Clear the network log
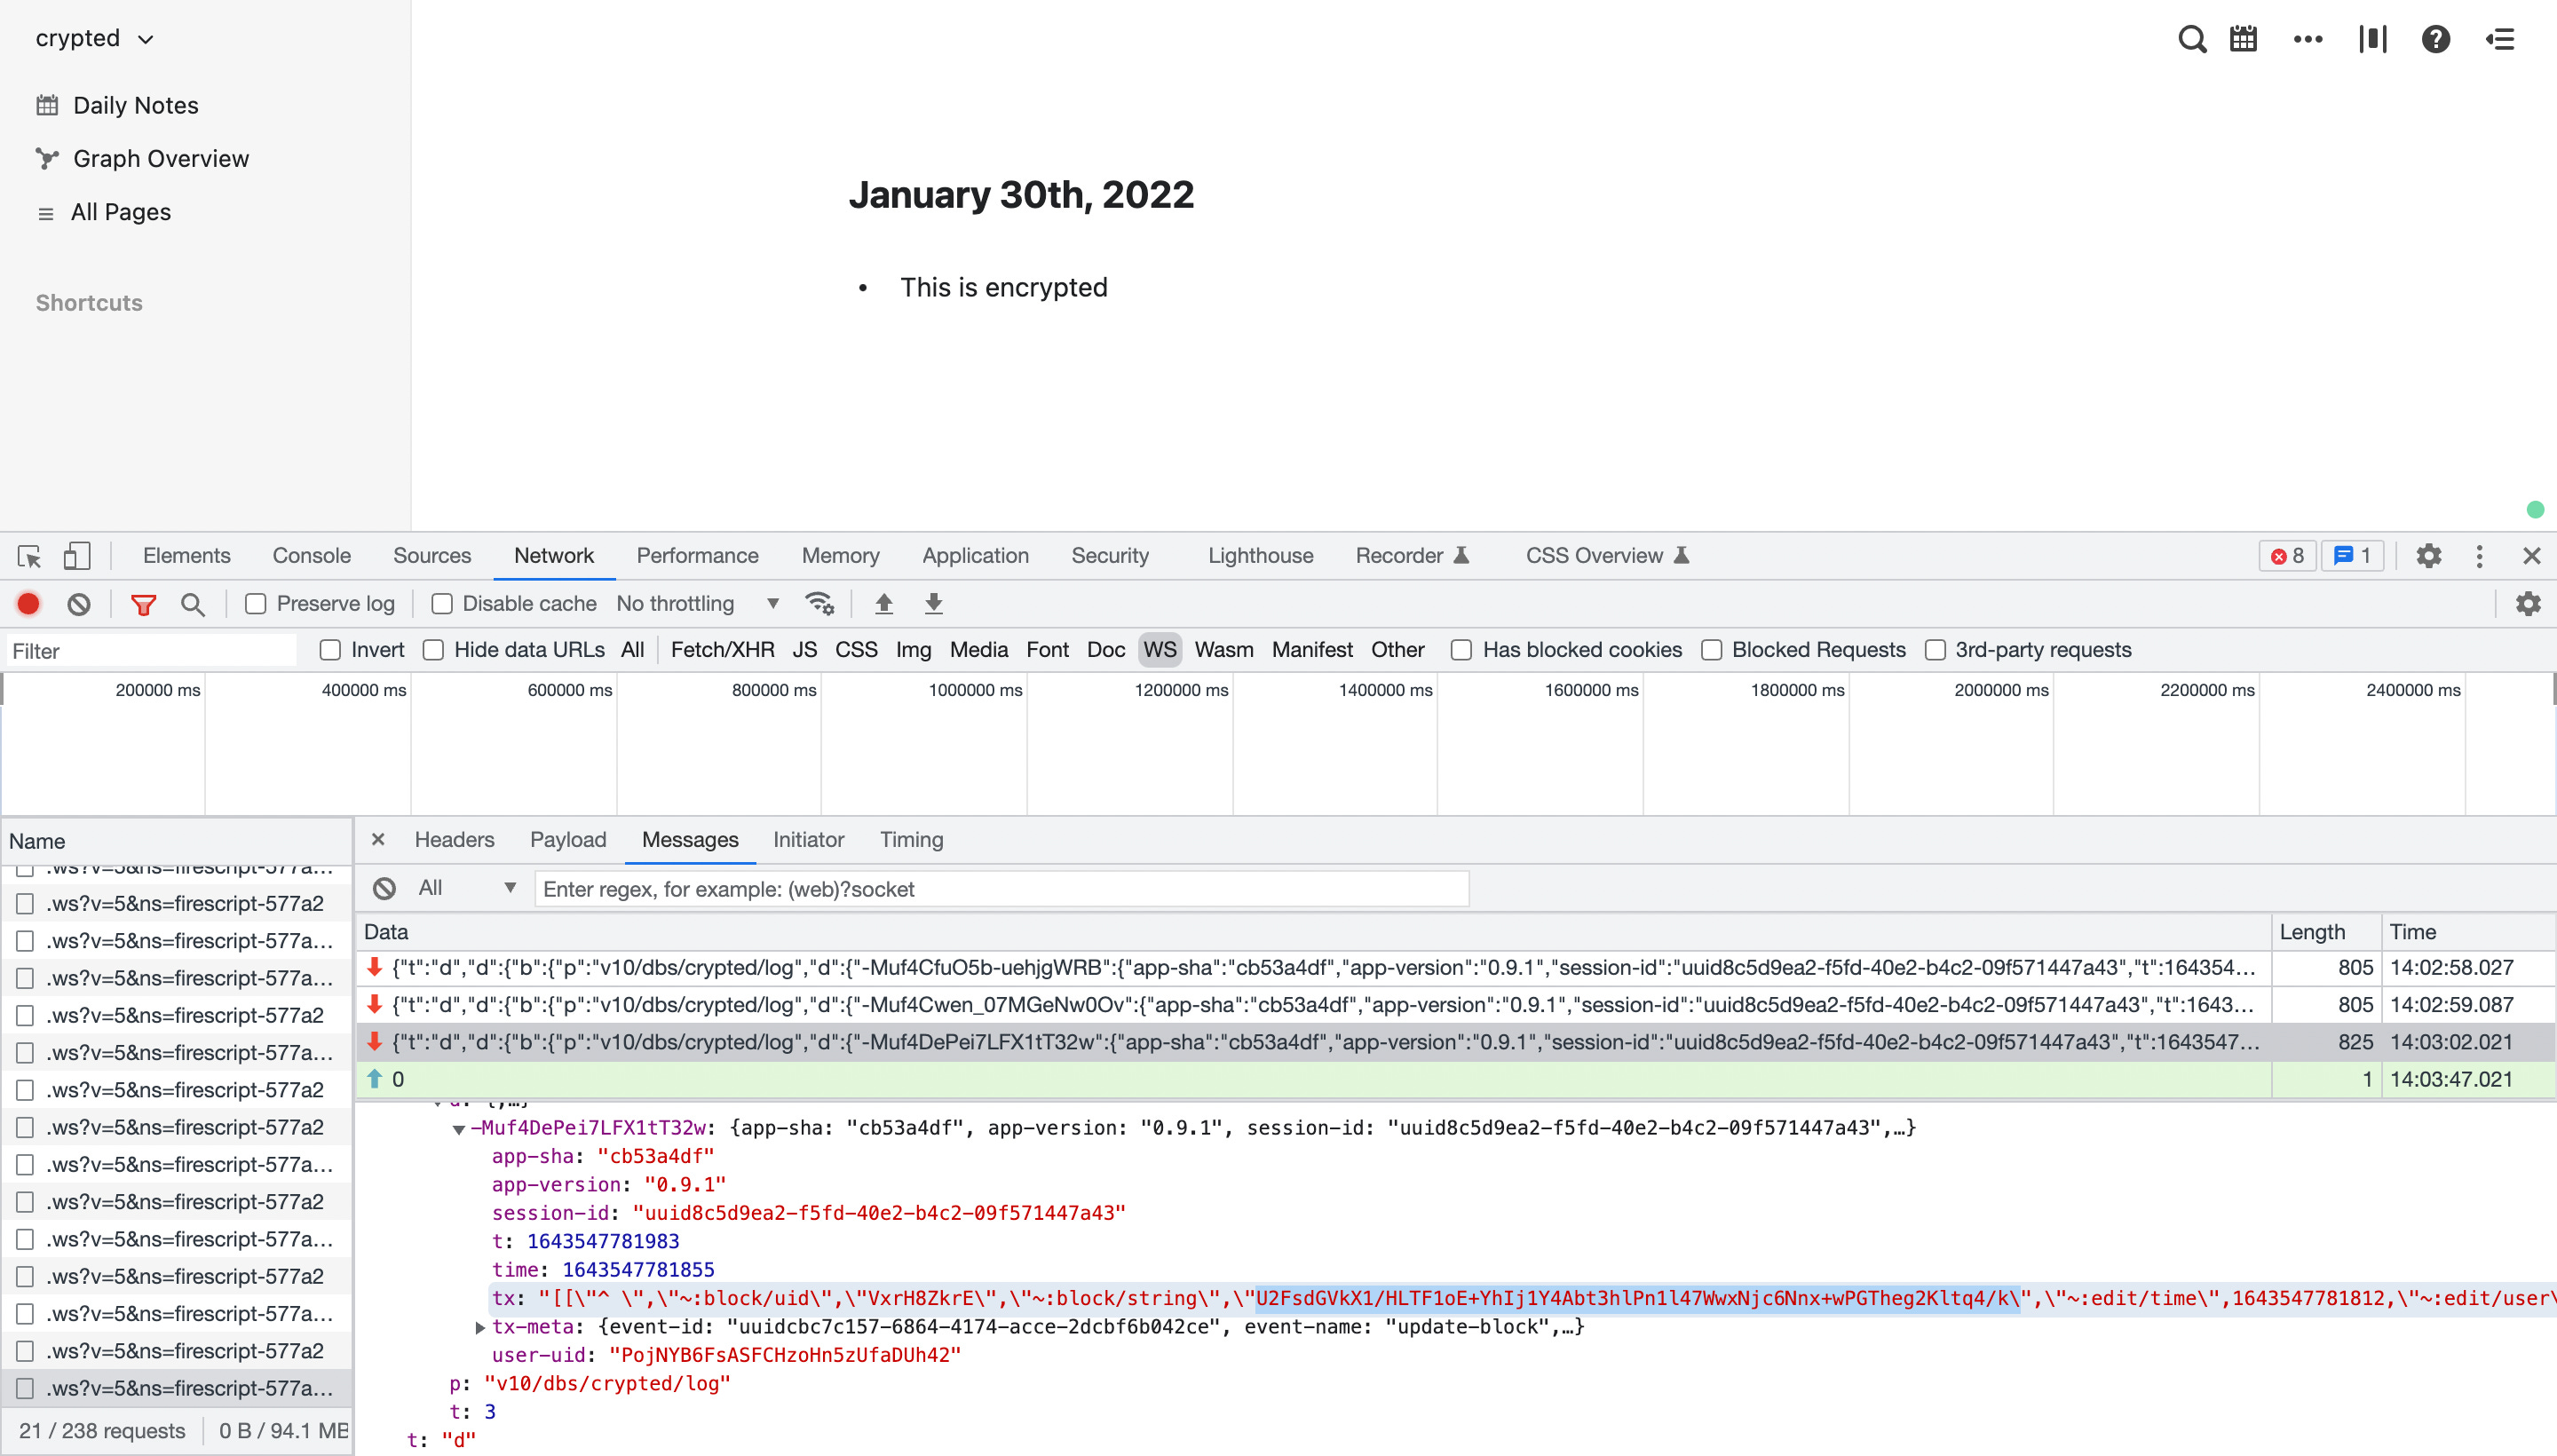Image resolution: width=2557 pixels, height=1456 pixels. point(79,604)
